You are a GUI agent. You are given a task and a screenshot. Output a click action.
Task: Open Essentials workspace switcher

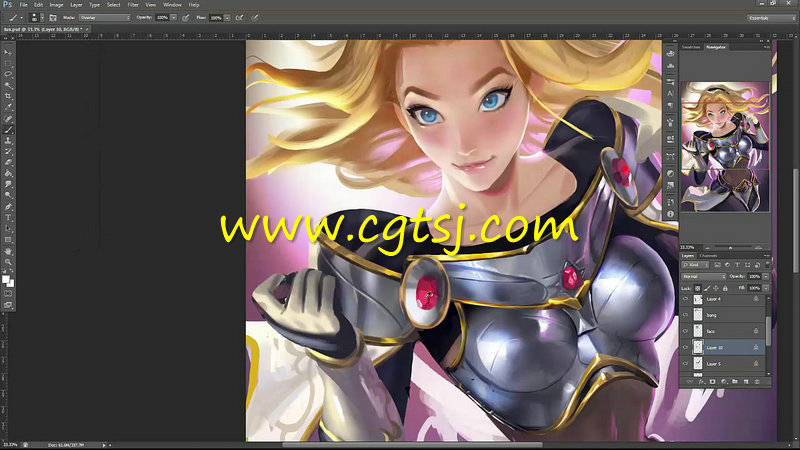click(x=771, y=18)
